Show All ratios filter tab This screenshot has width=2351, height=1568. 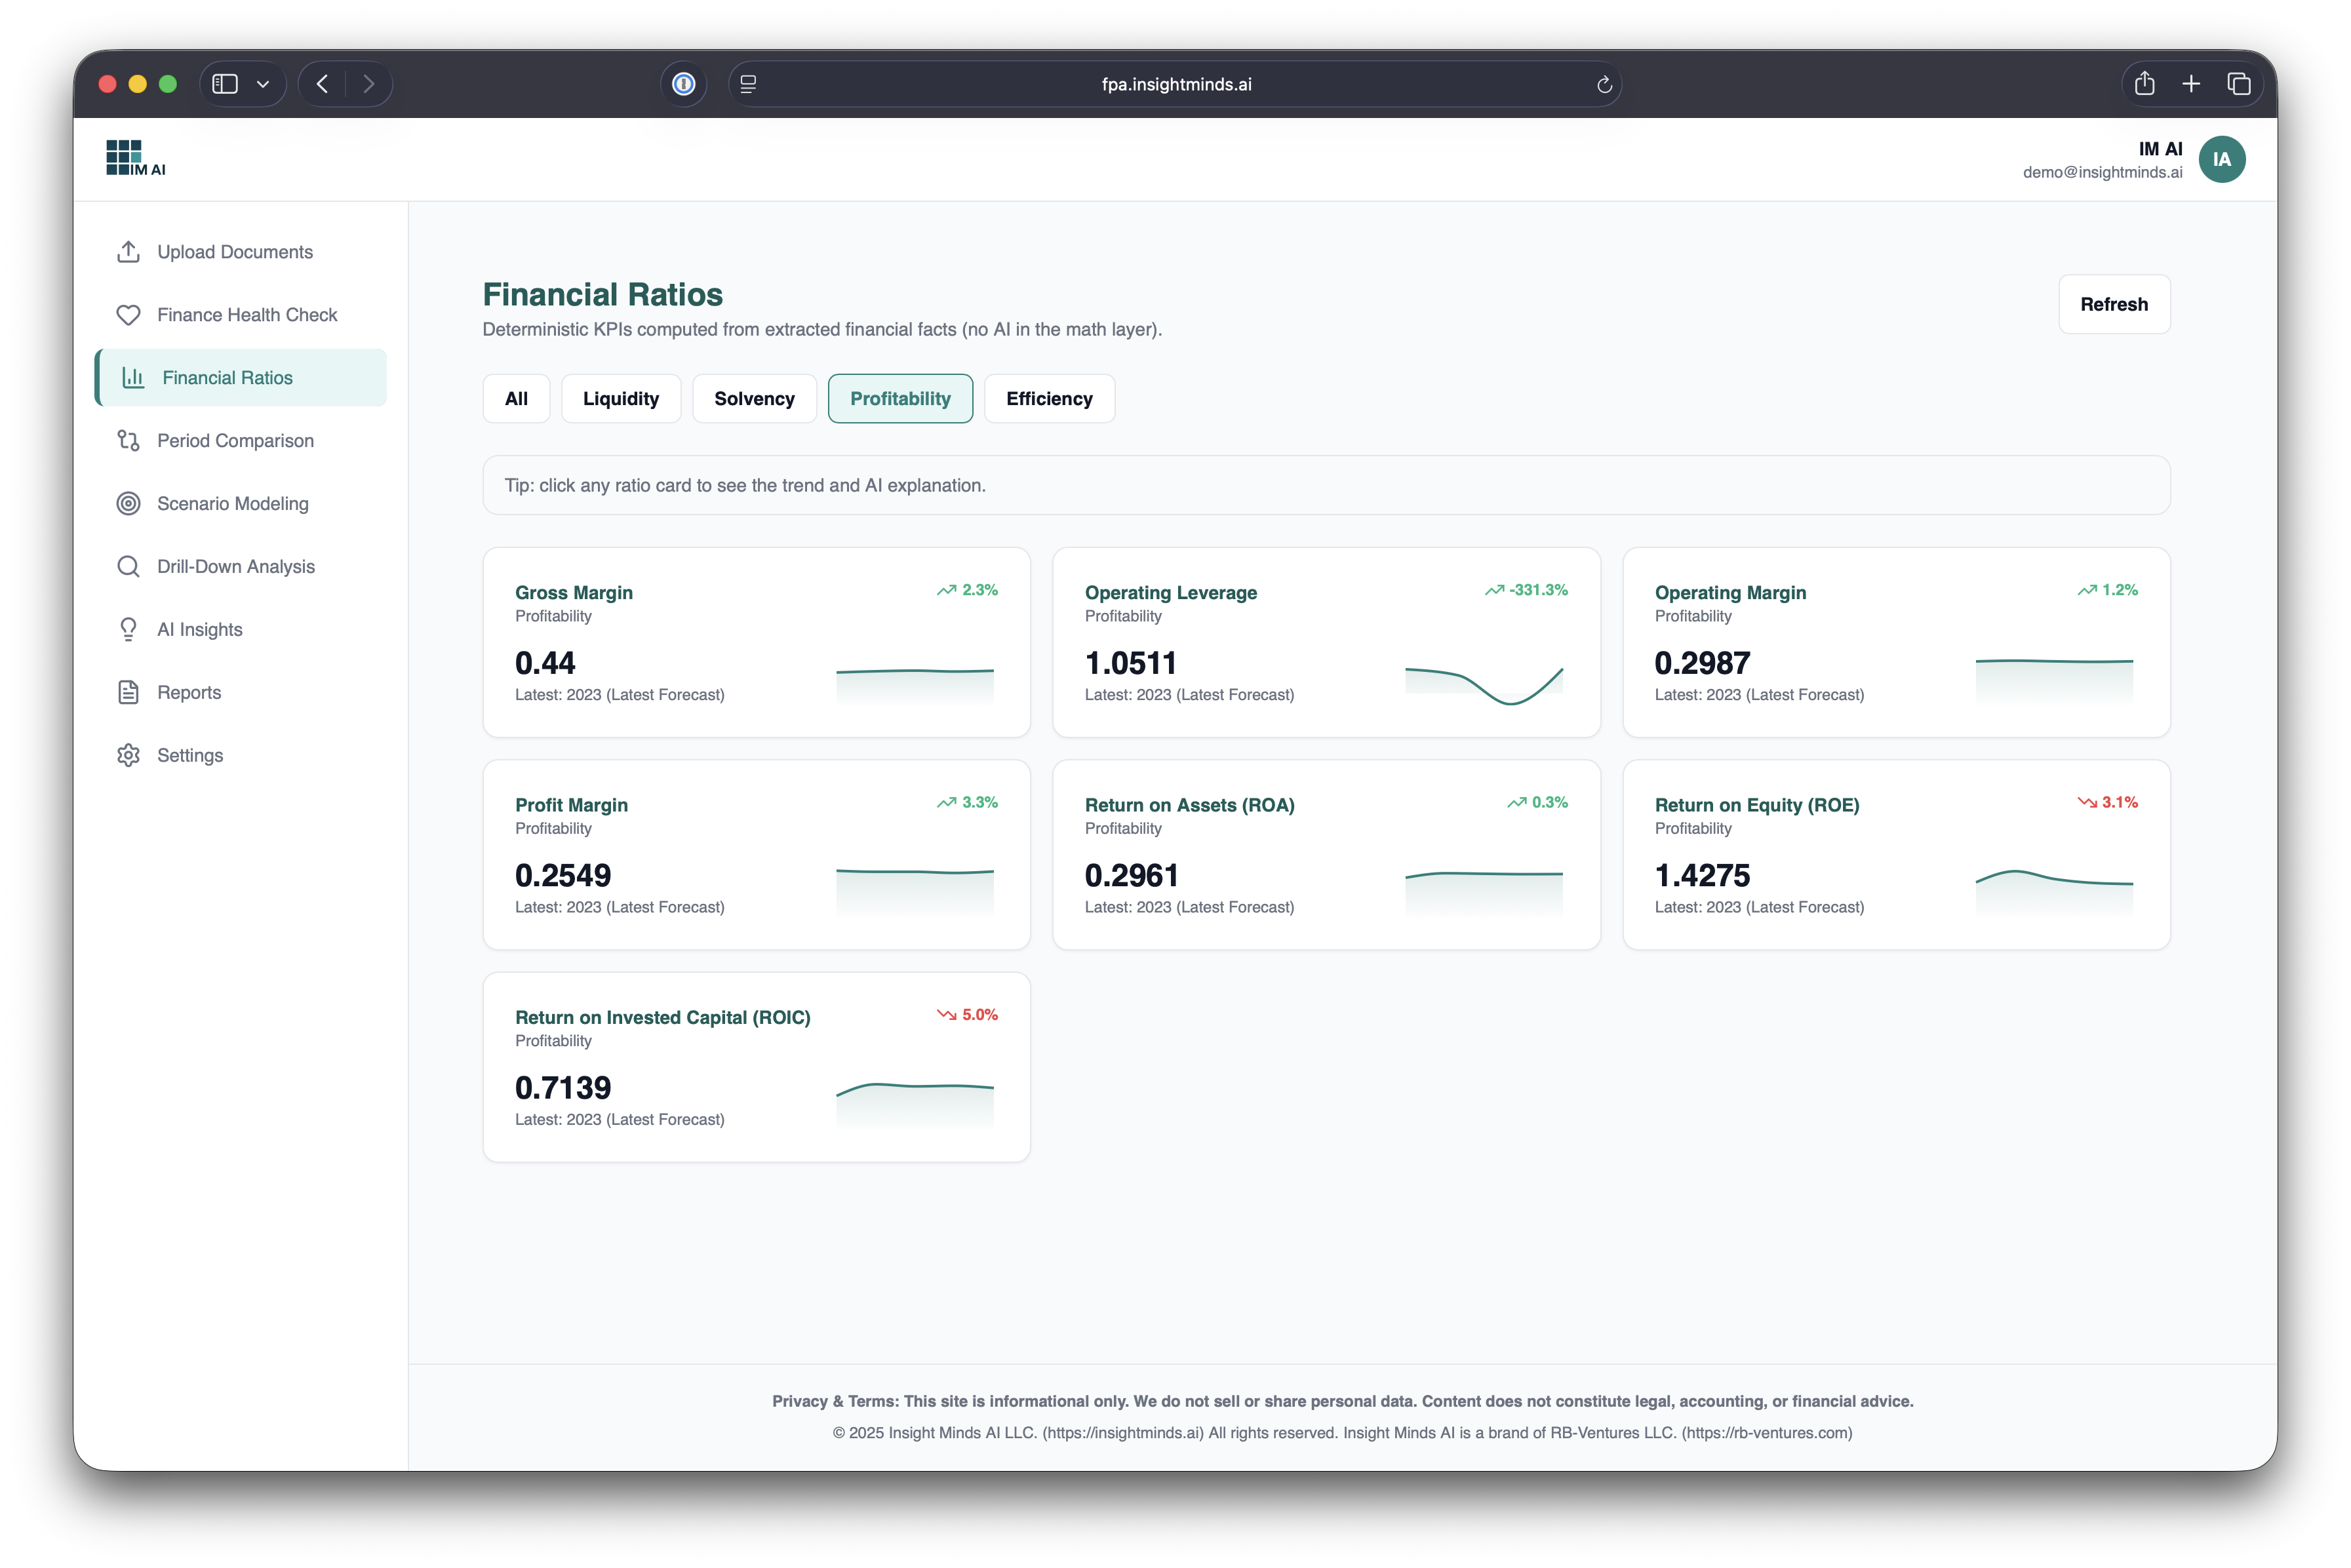(x=516, y=399)
